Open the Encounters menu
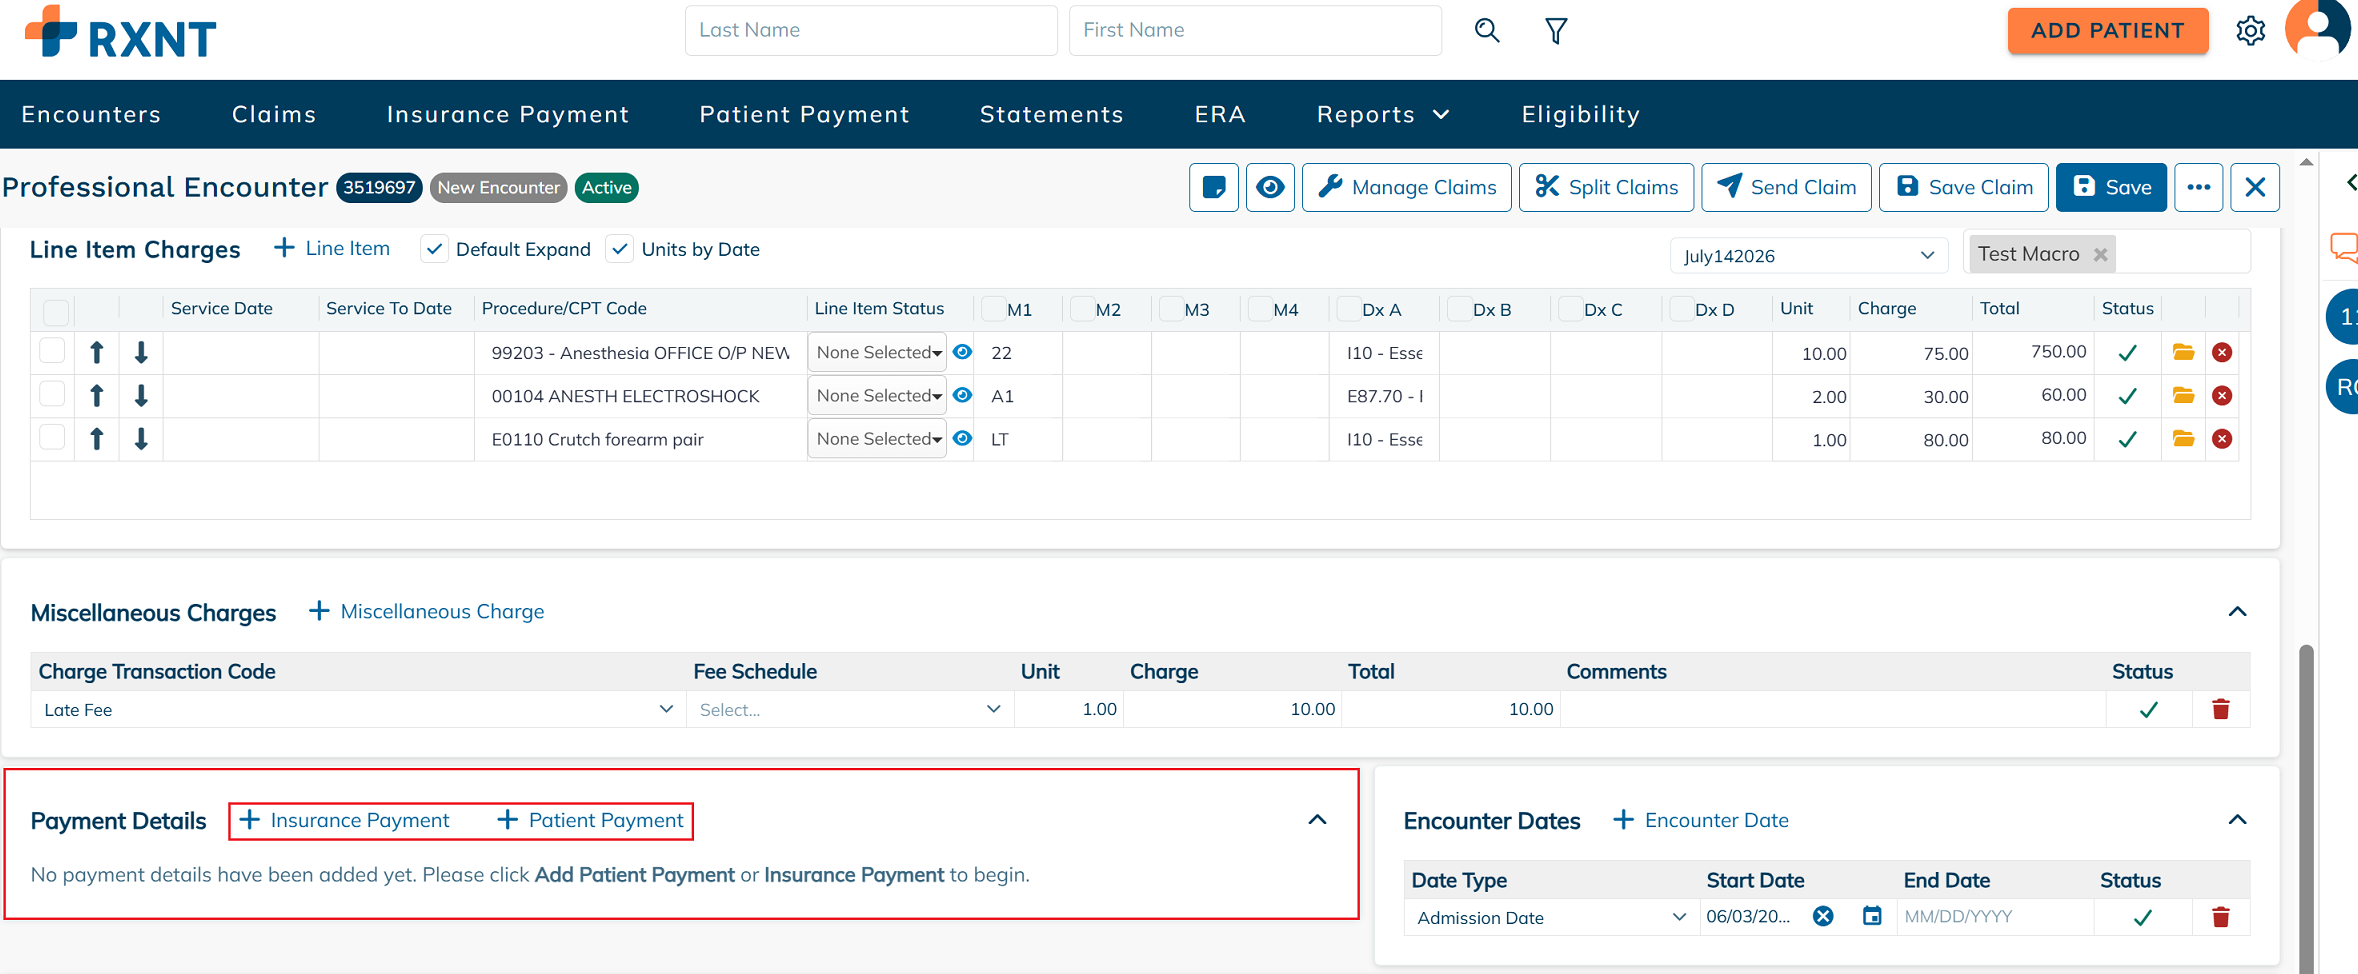 (x=91, y=114)
